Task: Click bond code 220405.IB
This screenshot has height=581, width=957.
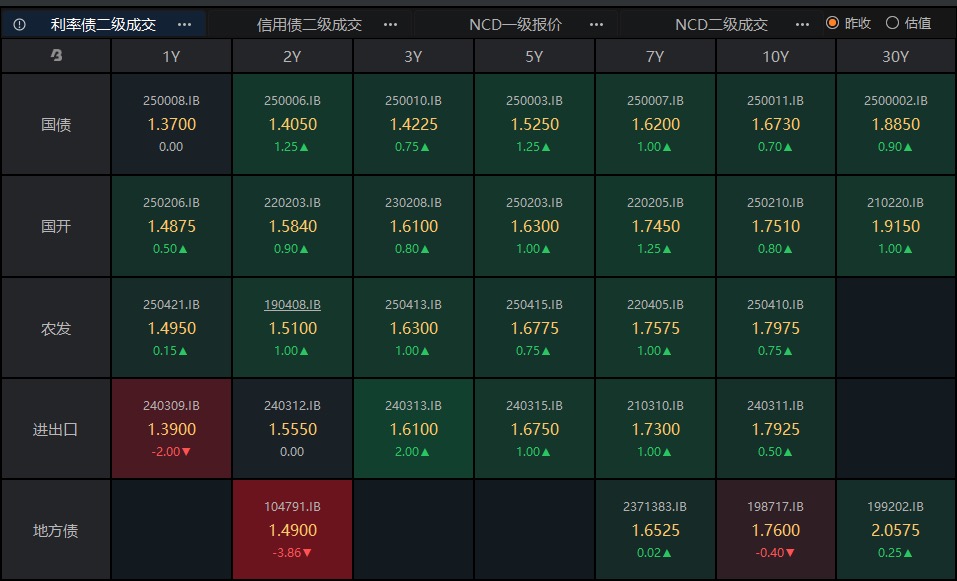Action: point(655,305)
